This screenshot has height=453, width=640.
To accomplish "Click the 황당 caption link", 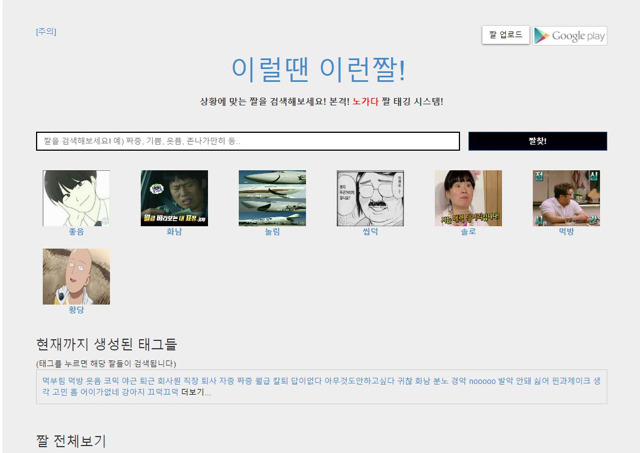I will [76, 310].
